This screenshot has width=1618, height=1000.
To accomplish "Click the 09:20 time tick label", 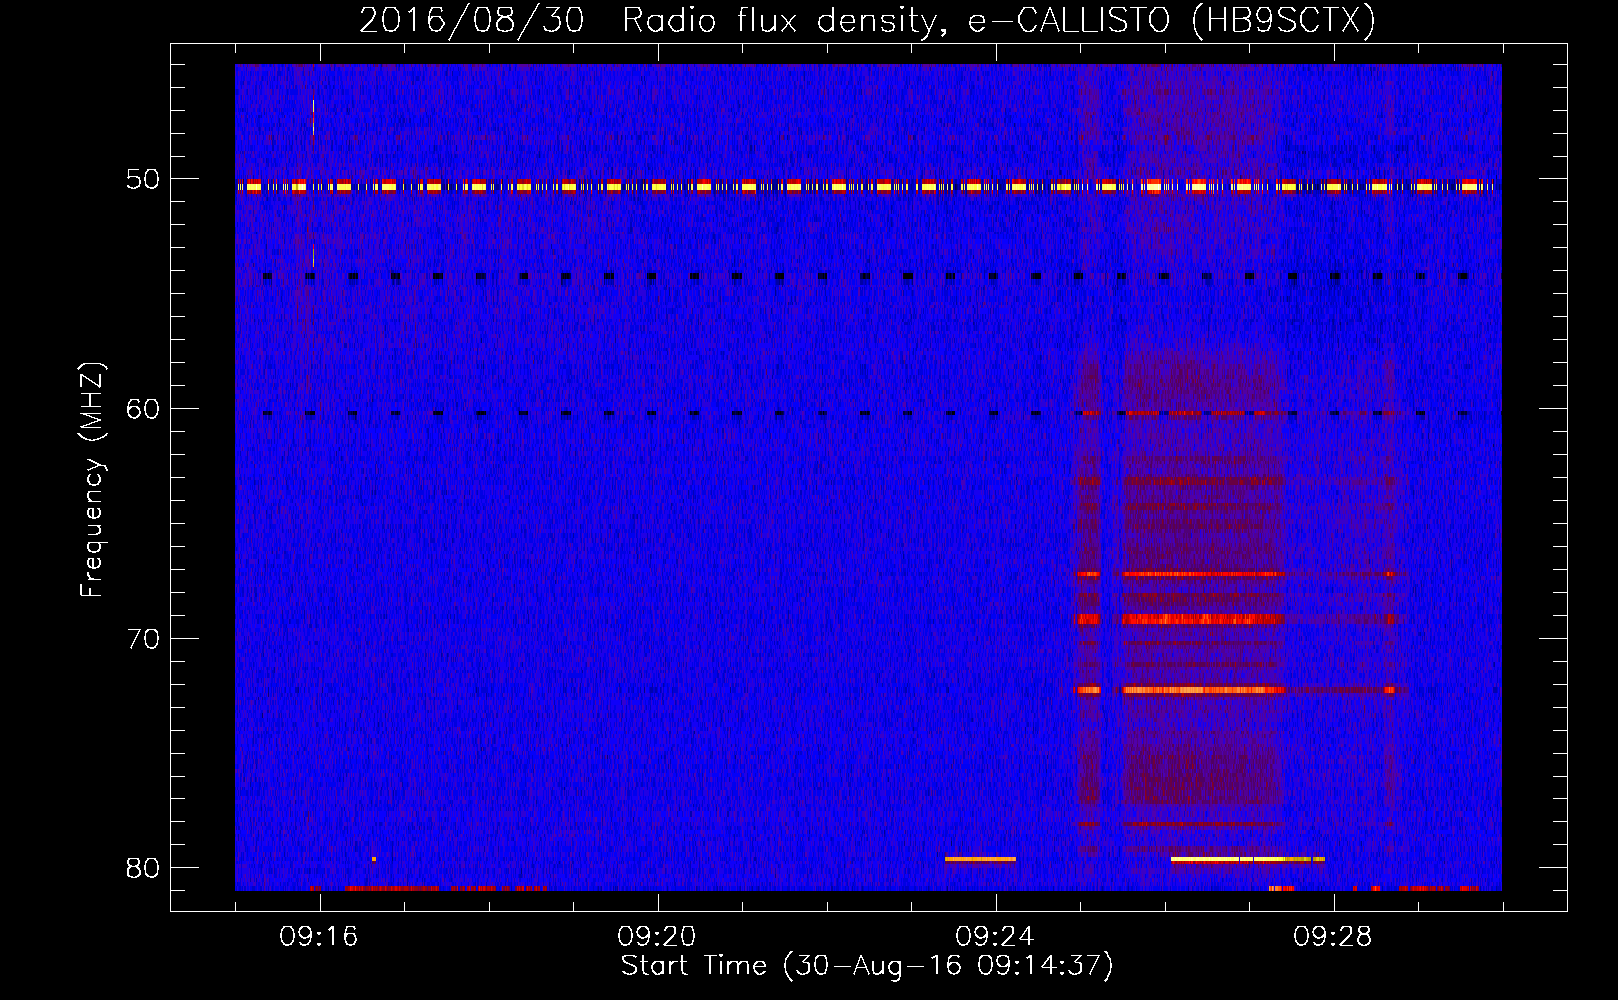I will pos(657,937).
